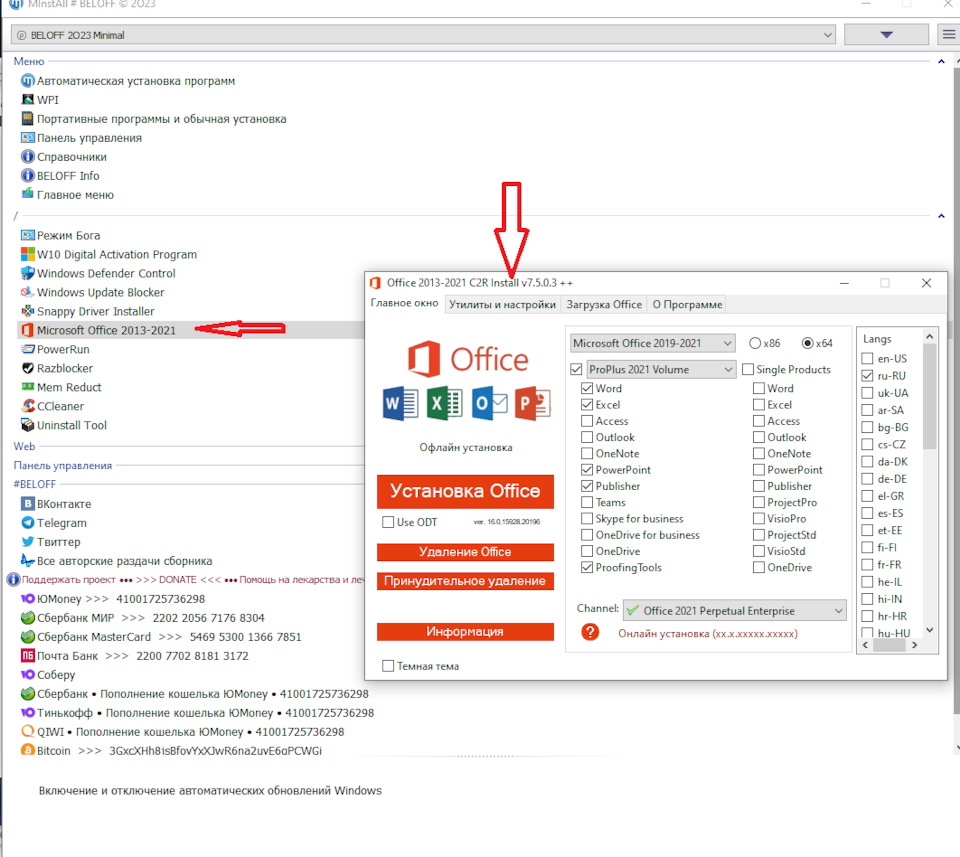
Task: Open the Channel Office 2021 Perpetual Enterprise dropdown
Action: pos(735,610)
